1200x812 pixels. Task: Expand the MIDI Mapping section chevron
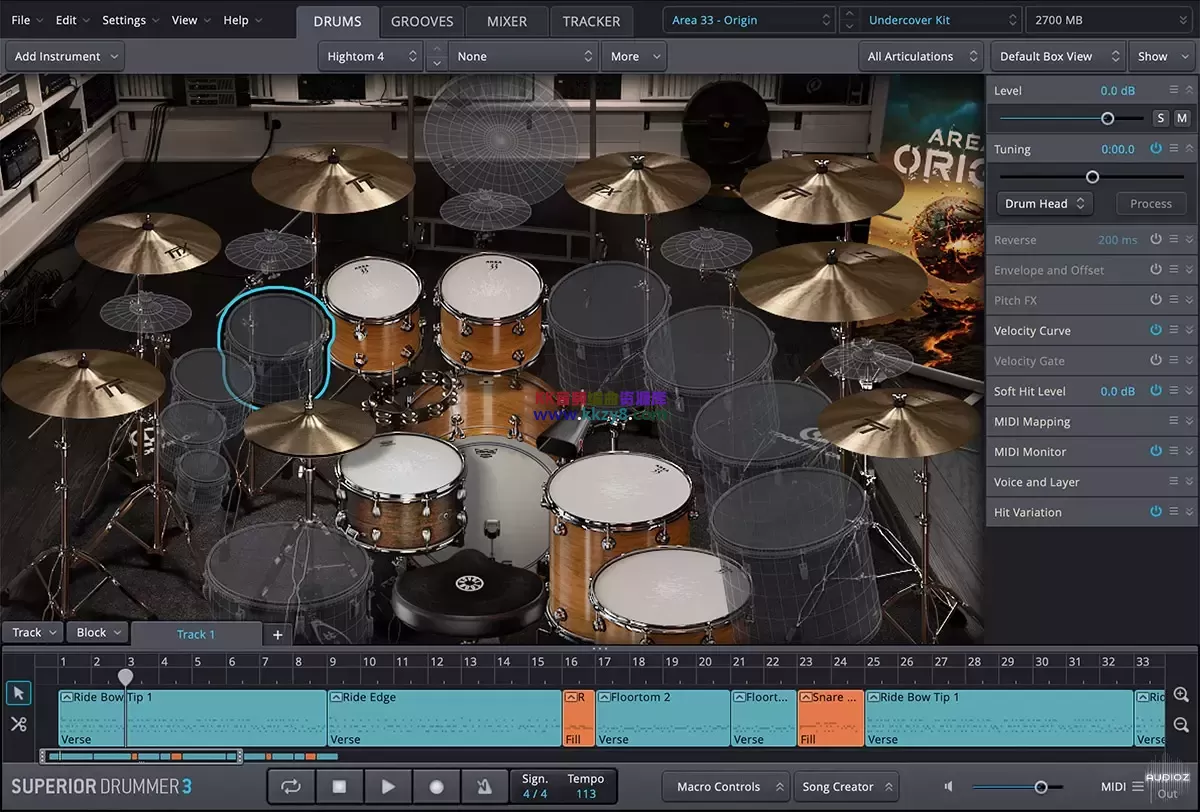pos(1189,421)
